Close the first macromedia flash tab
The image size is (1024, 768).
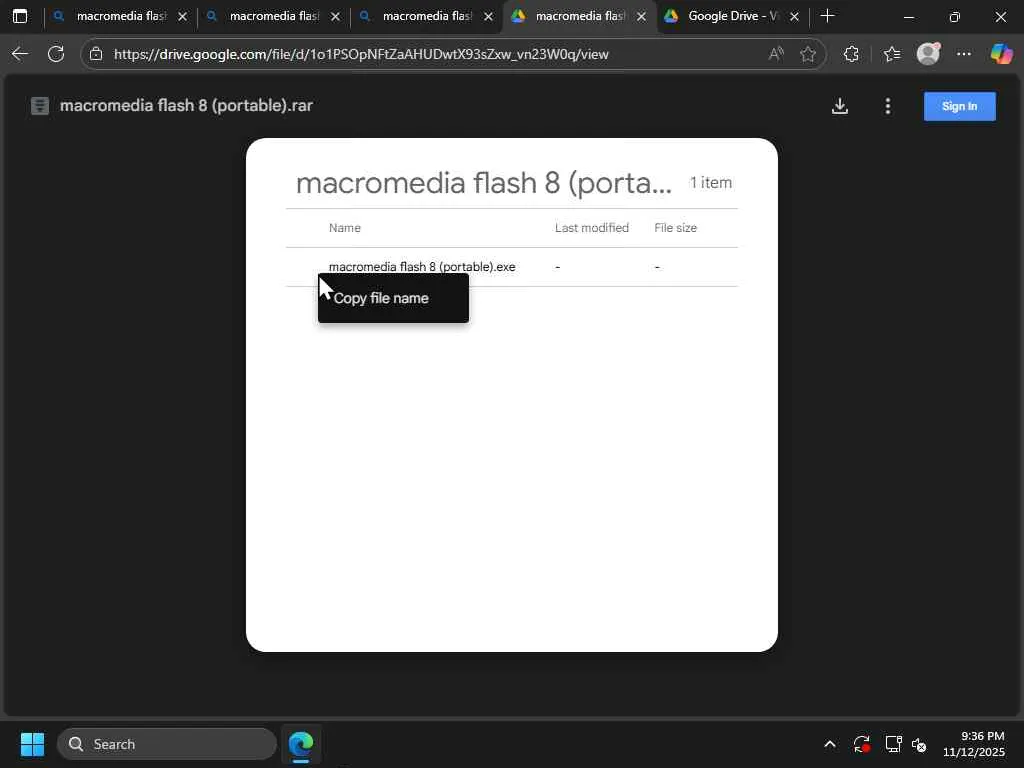(182, 16)
